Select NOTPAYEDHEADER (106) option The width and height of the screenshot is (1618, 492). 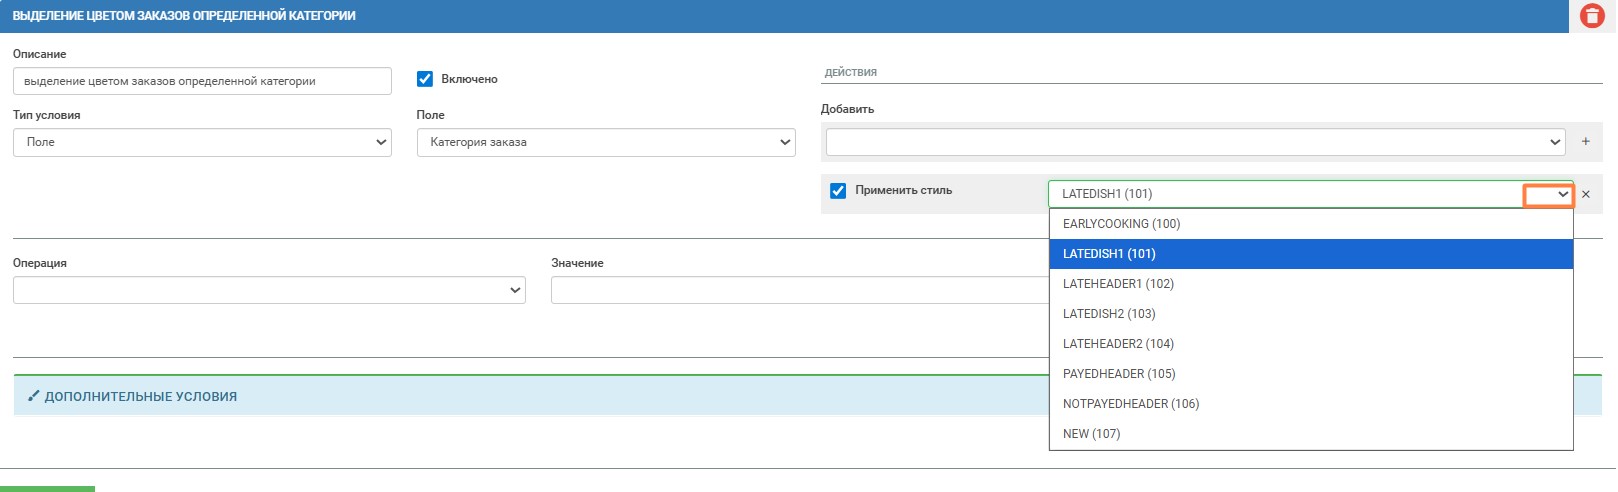tap(1131, 404)
